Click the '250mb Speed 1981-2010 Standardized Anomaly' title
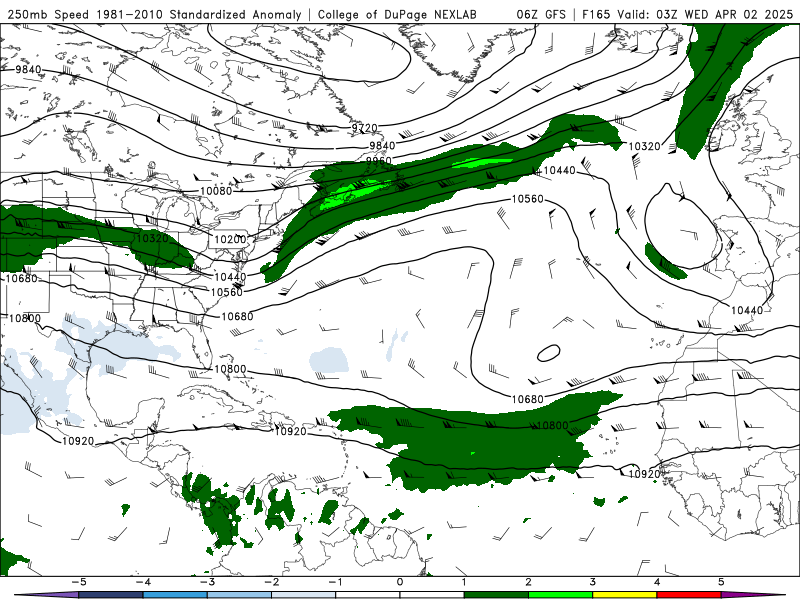 tap(154, 14)
